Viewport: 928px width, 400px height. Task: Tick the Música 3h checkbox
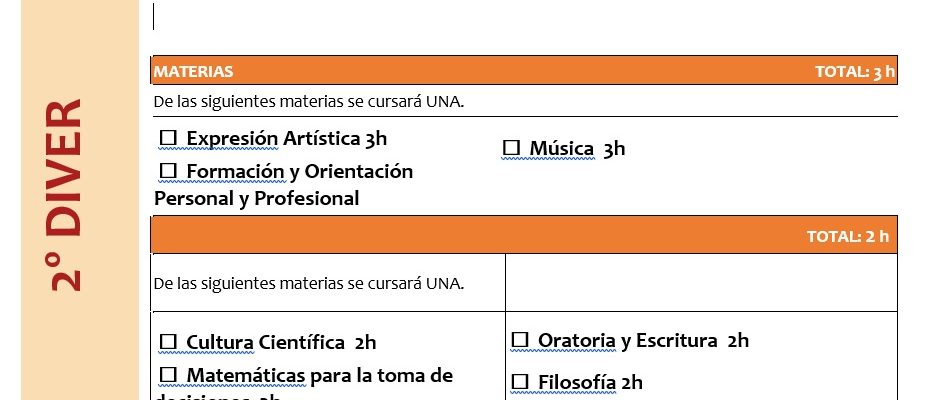coord(511,148)
